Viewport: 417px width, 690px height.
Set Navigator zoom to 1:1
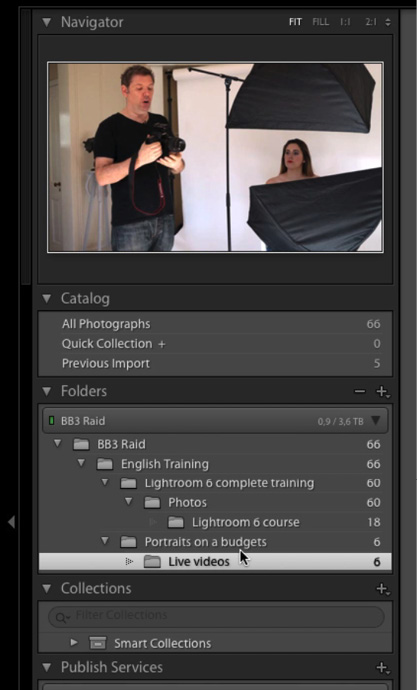(x=345, y=22)
